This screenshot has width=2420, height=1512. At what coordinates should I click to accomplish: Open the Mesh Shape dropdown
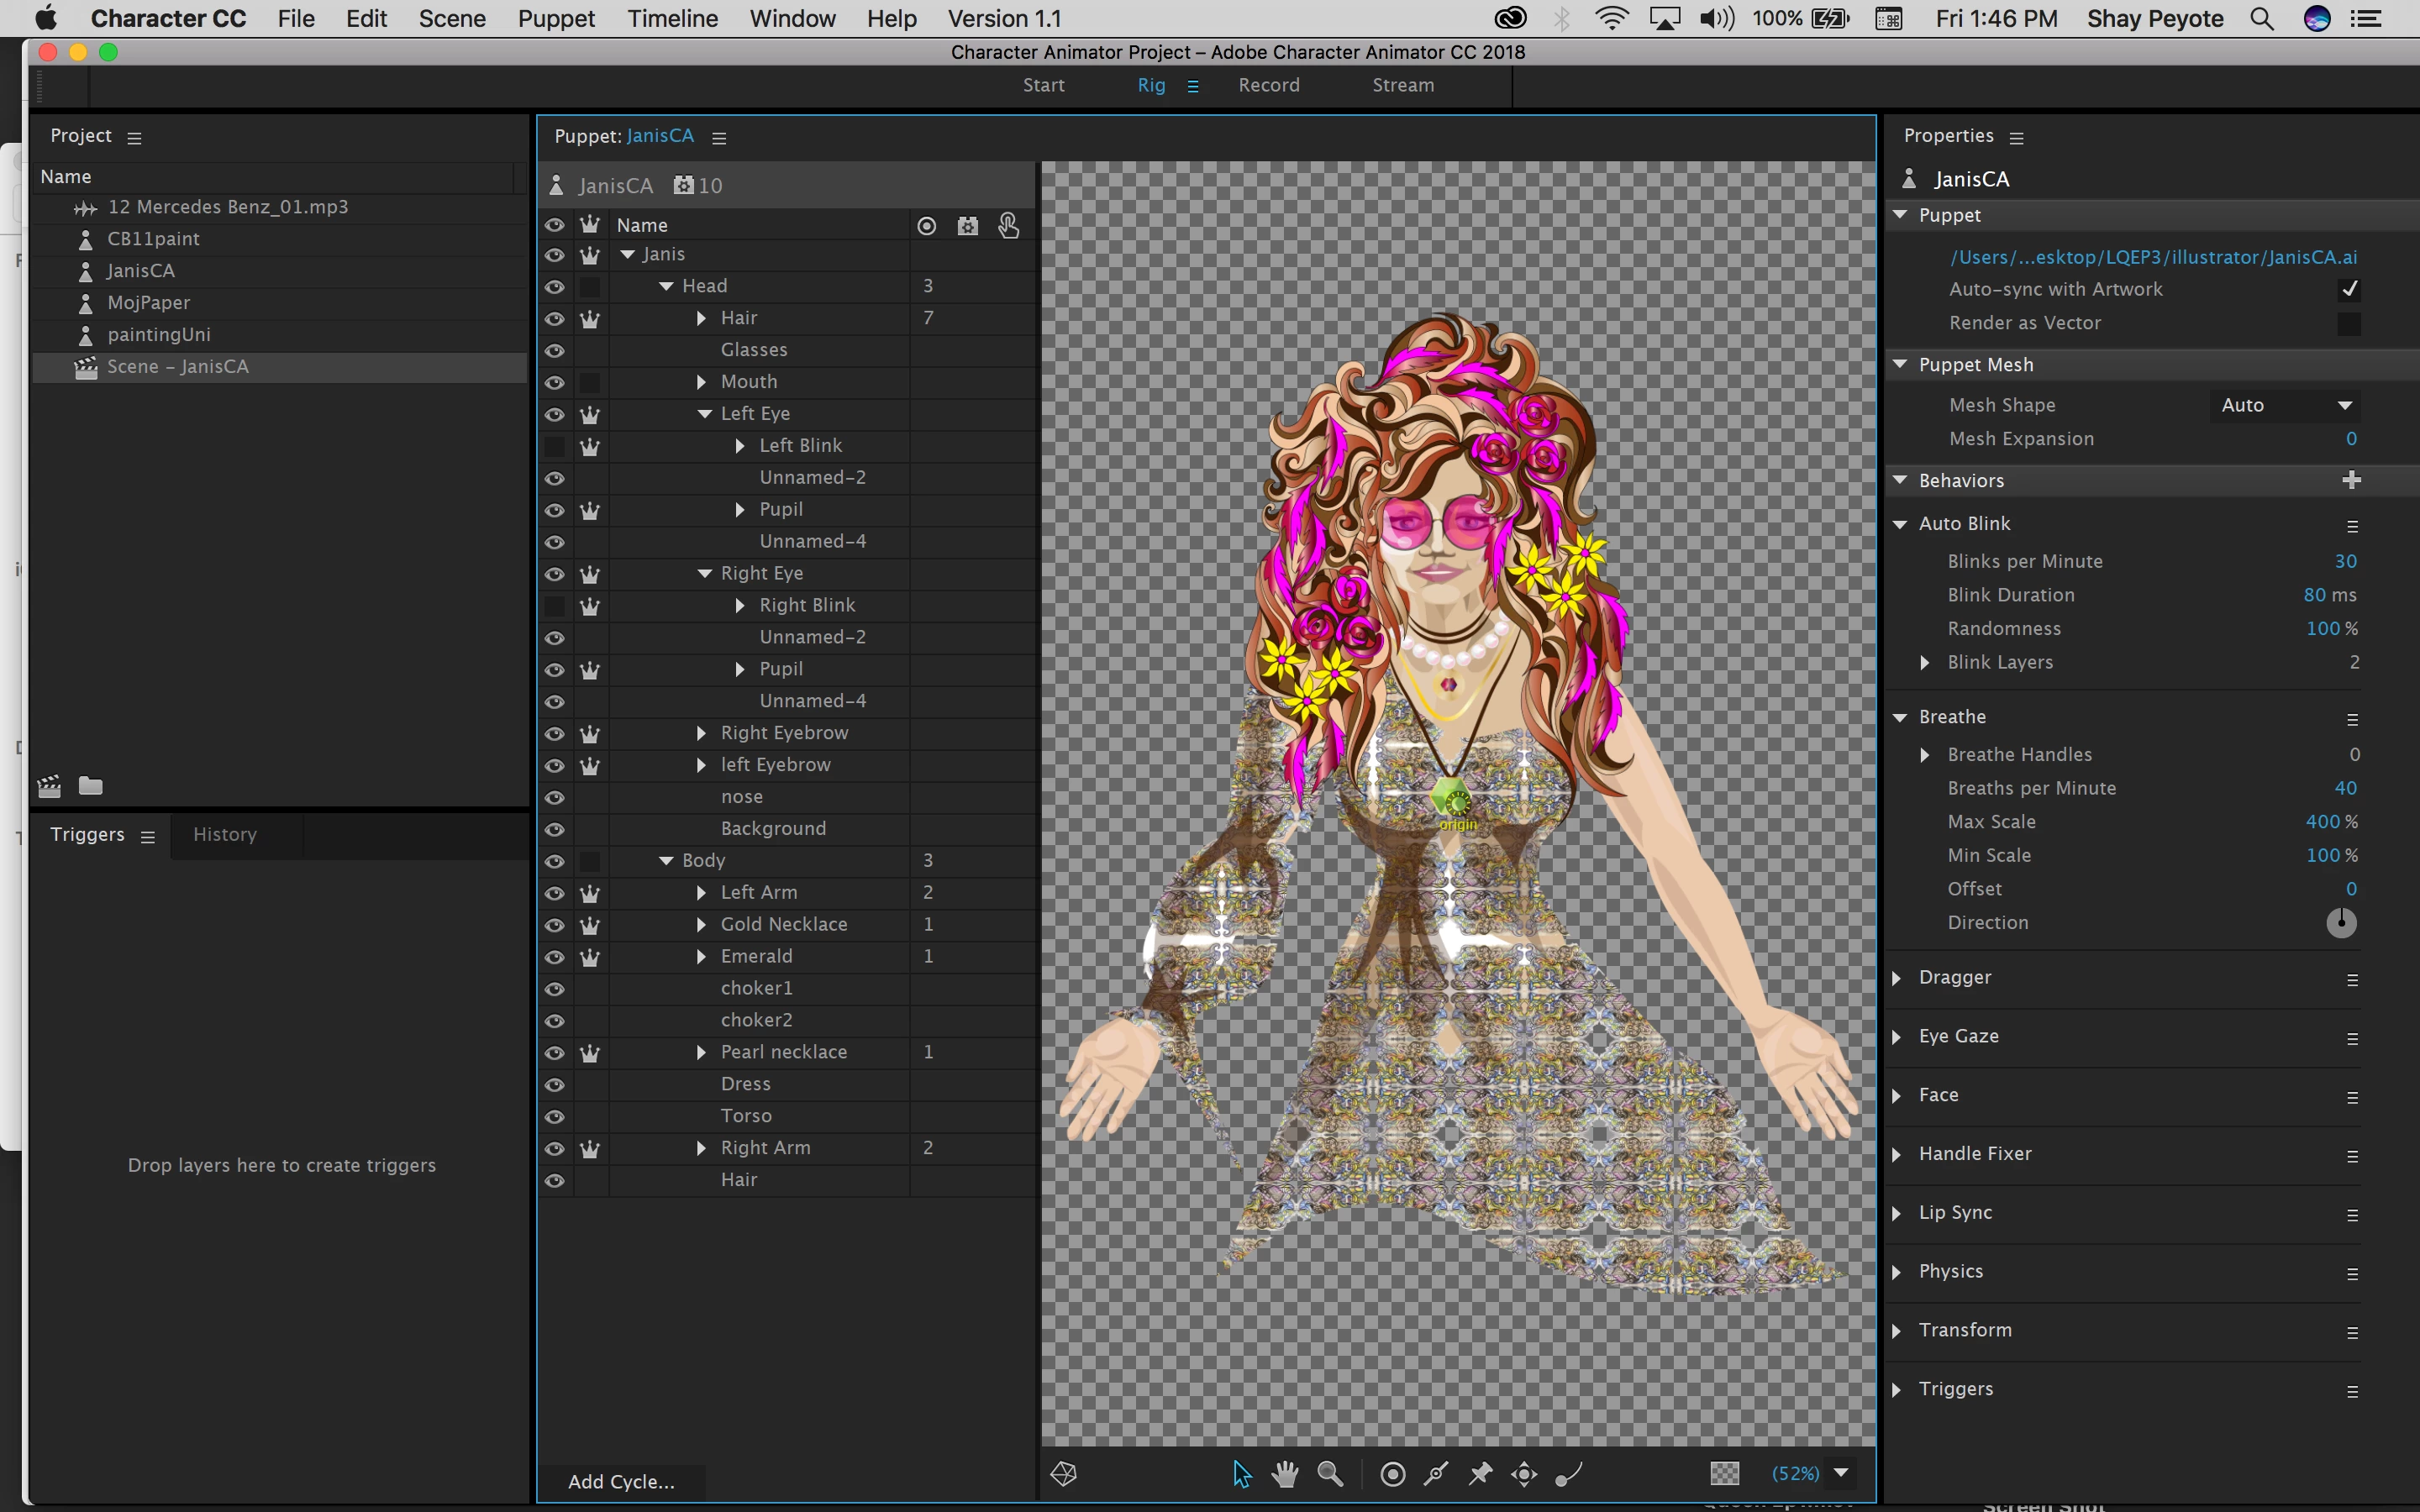(x=2284, y=405)
